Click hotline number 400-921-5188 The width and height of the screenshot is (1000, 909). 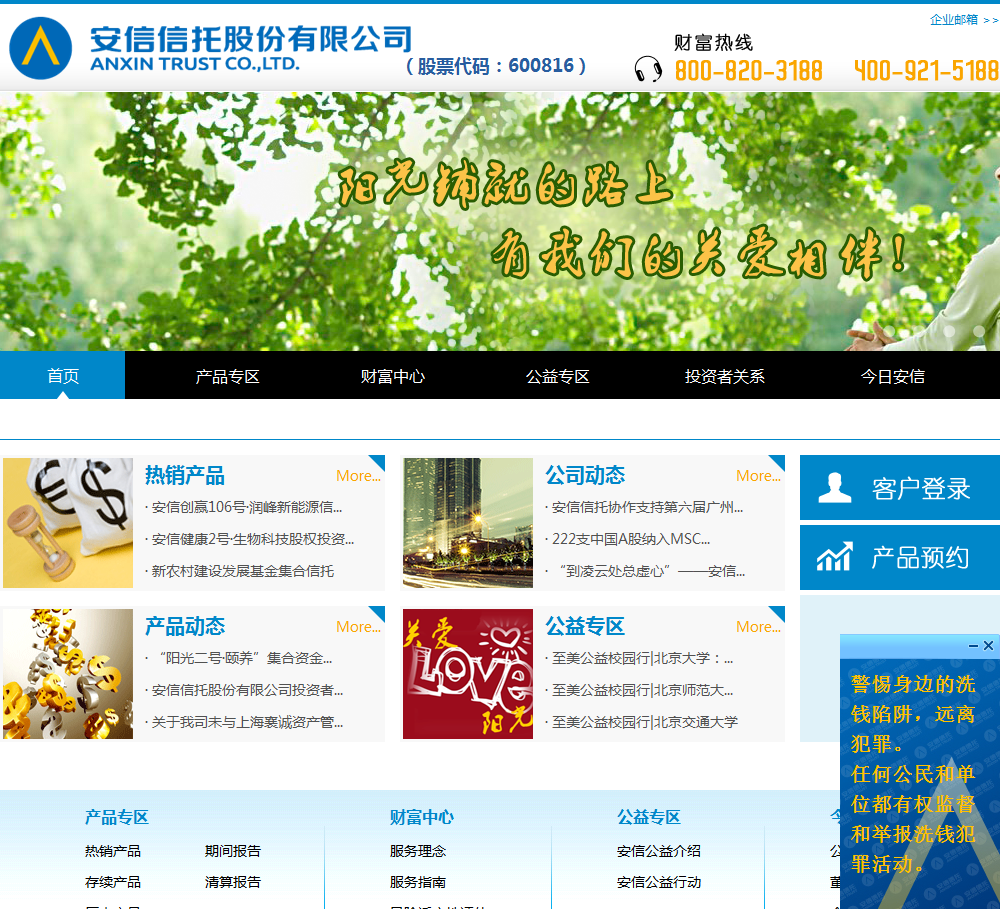click(x=926, y=71)
